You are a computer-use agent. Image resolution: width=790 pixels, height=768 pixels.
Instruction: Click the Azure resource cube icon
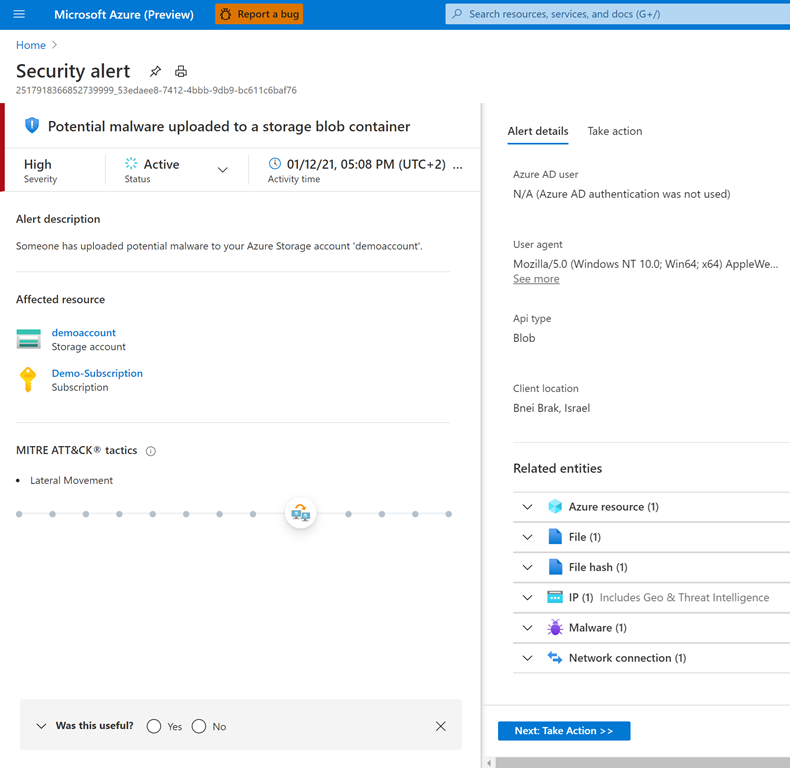pos(555,506)
